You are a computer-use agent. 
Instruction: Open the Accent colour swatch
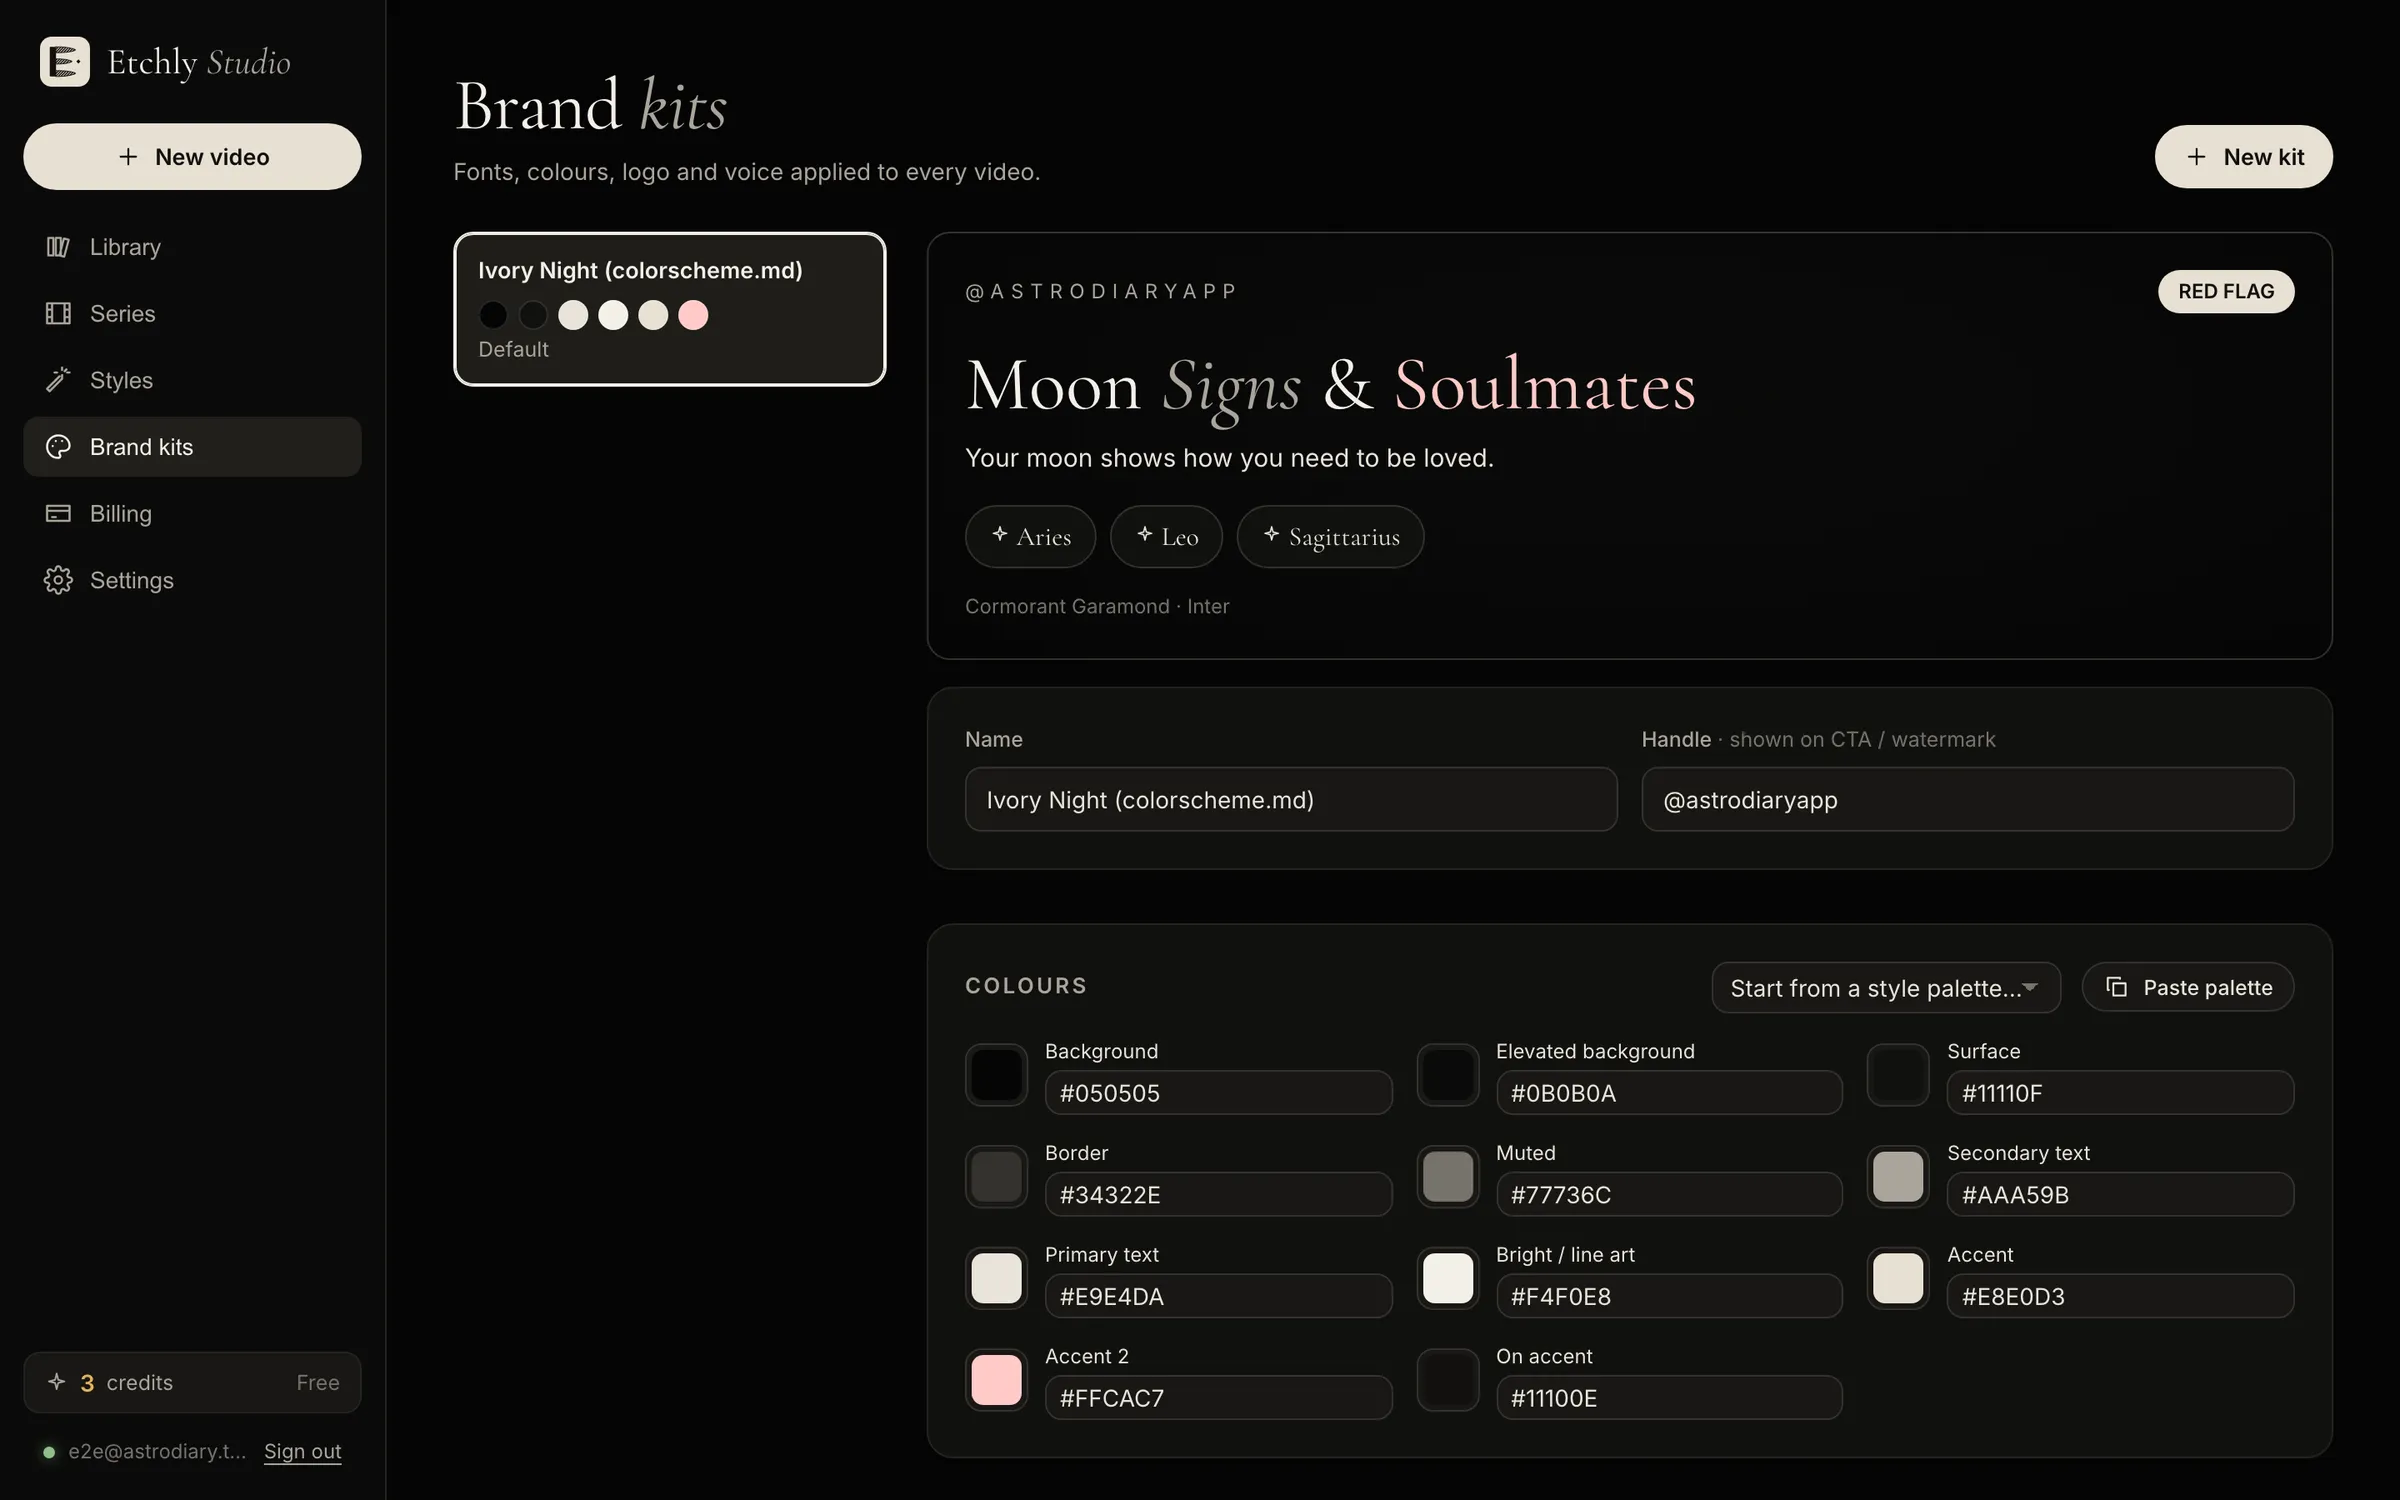(x=1898, y=1278)
